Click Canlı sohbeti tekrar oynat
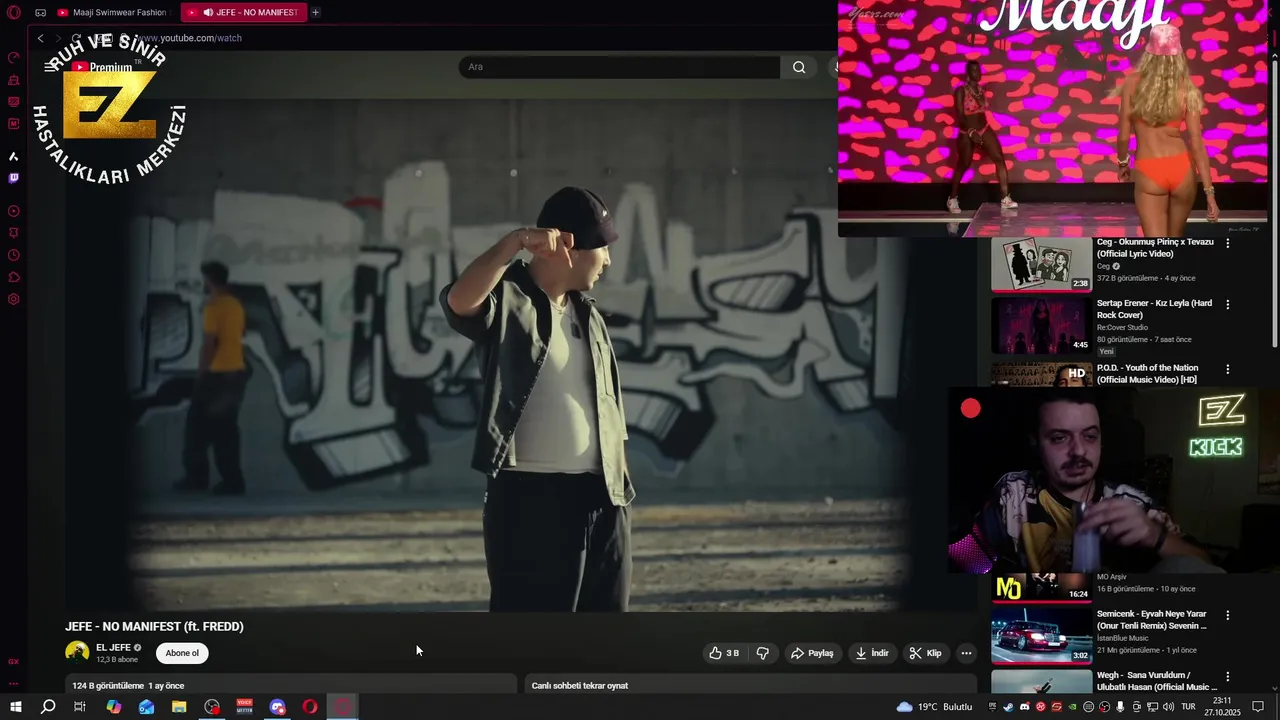Image resolution: width=1280 pixels, height=720 pixels. (580, 686)
